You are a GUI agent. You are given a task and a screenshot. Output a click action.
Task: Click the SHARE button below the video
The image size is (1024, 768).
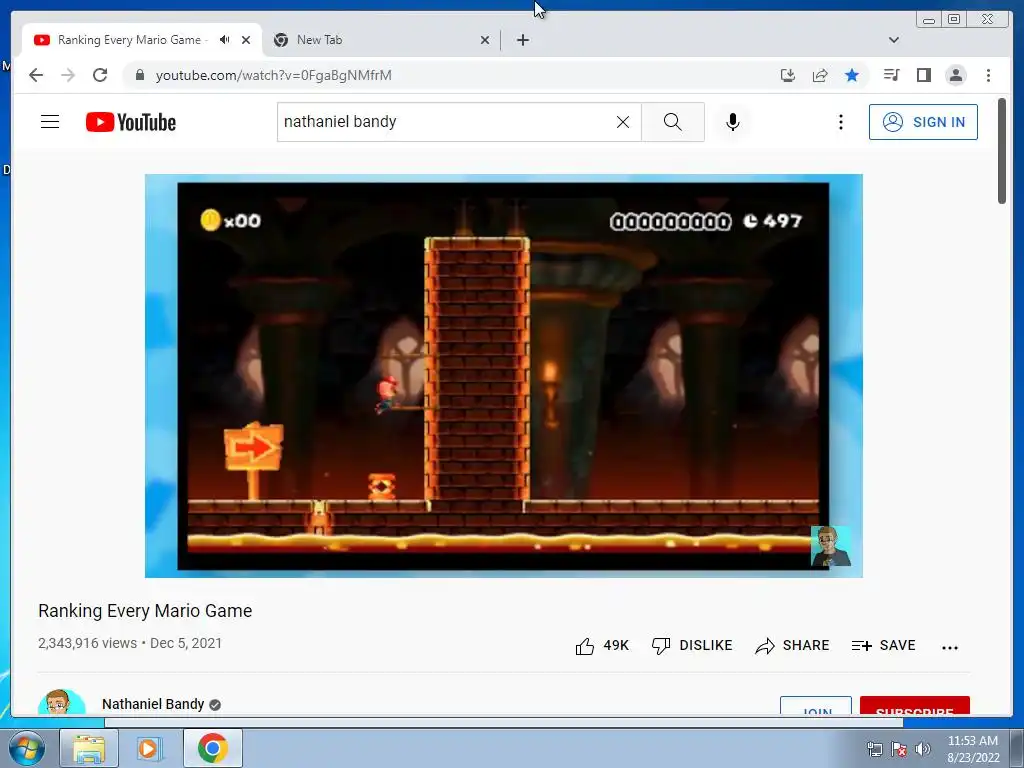point(792,646)
